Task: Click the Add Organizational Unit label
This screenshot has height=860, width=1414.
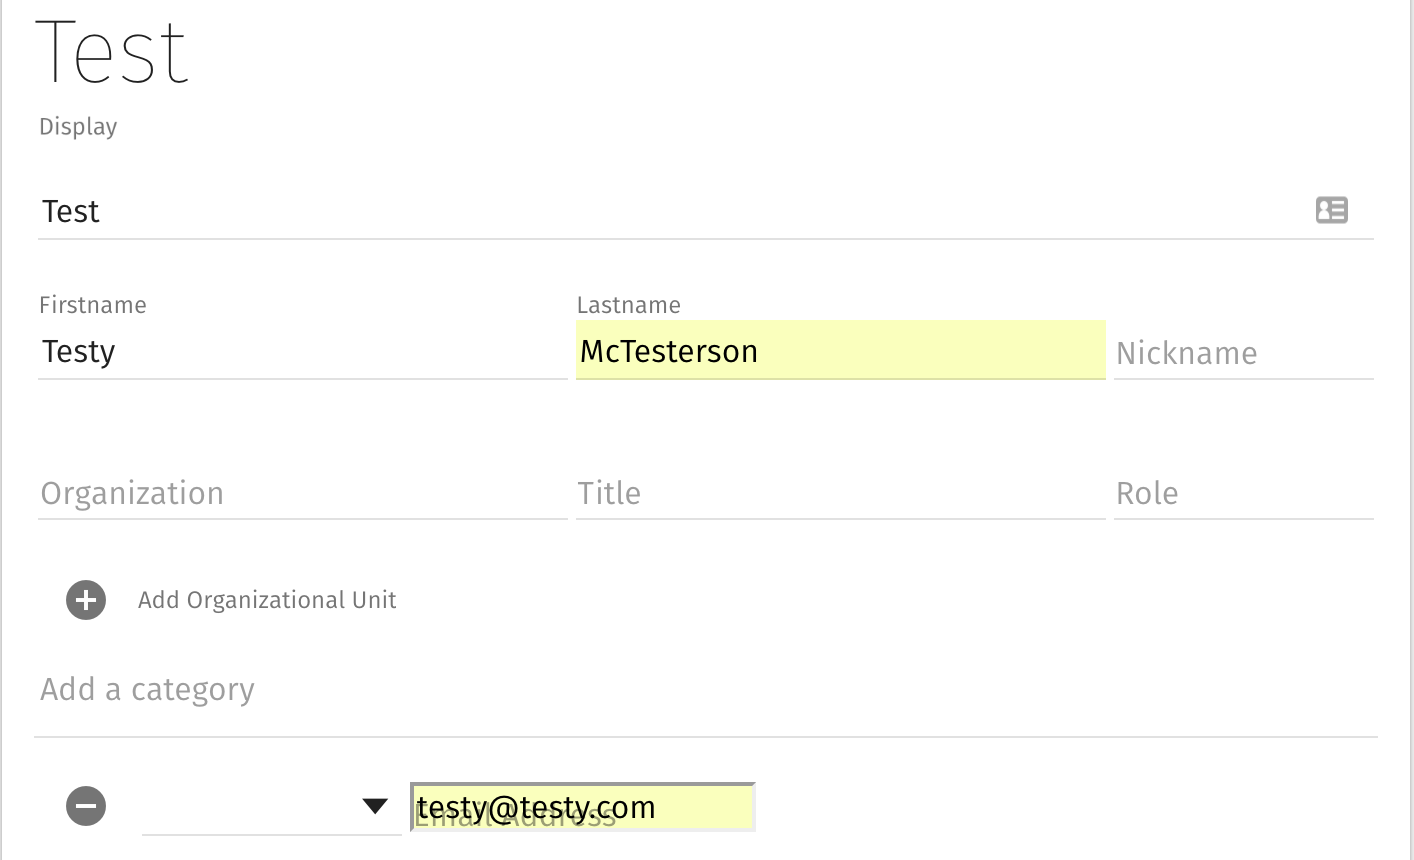Action: (x=267, y=600)
